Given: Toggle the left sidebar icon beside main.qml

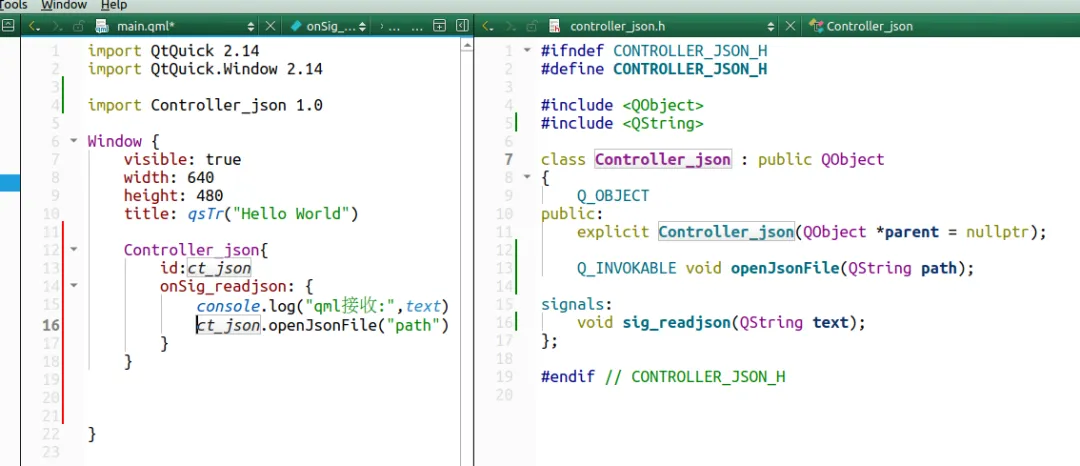Looking at the screenshot, I should [8, 26].
